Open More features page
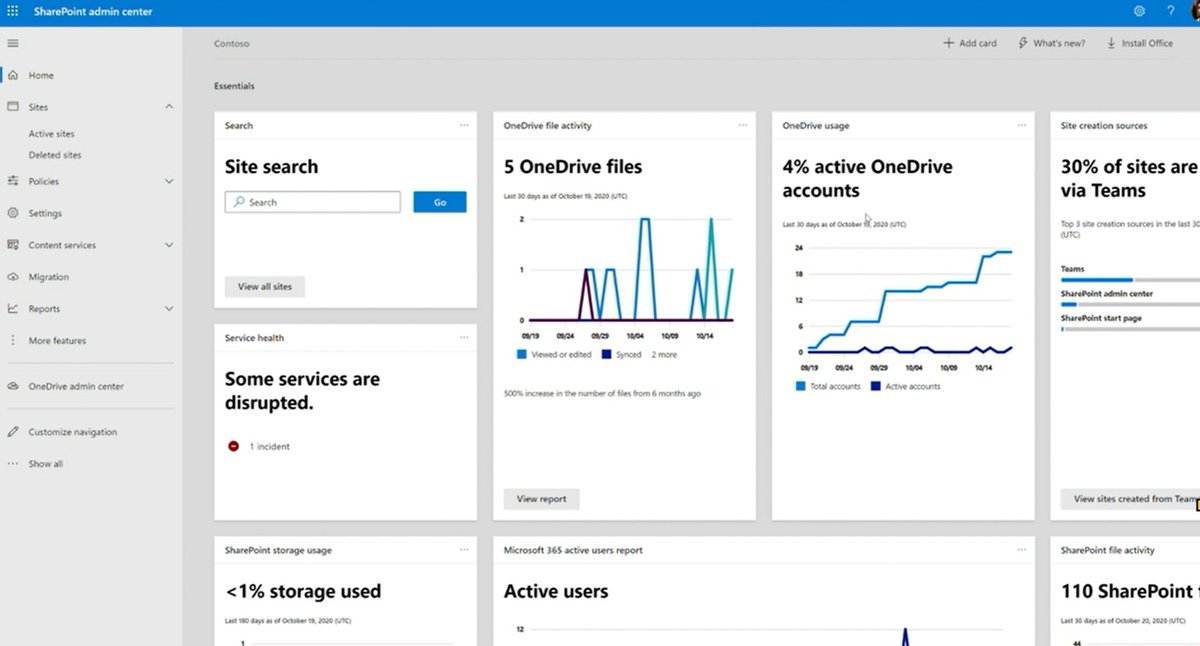 pyautogui.click(x=57, y=341)
